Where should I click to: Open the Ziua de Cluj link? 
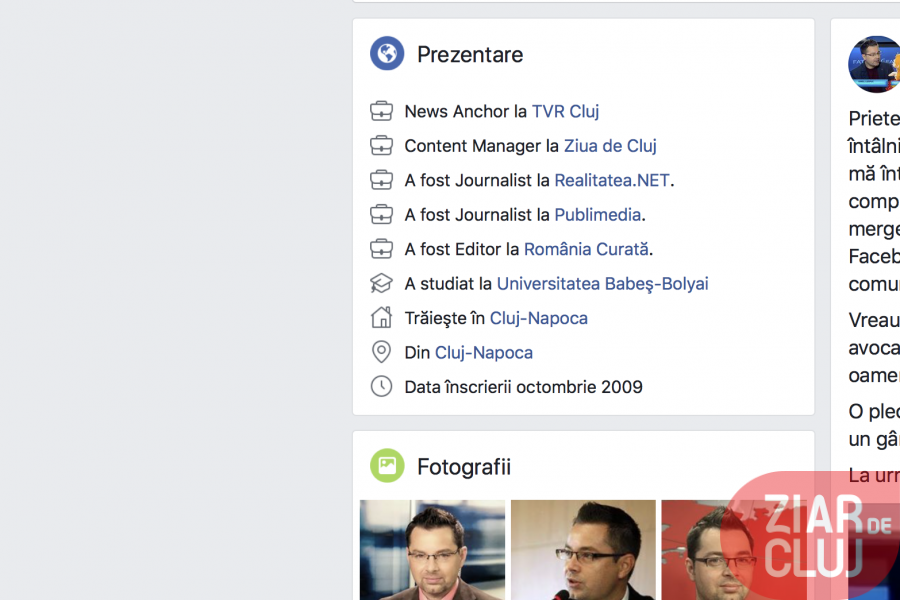point(610,146)
